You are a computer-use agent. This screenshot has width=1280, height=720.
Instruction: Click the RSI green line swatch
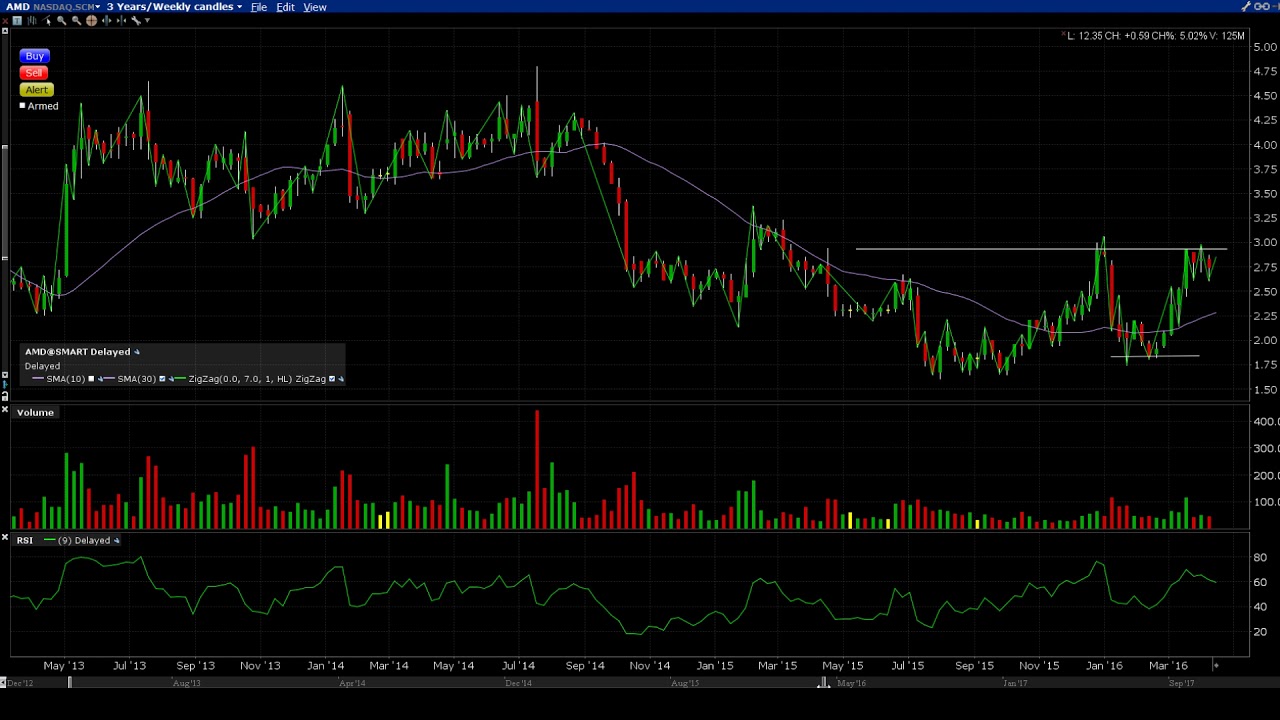click(x=50, y=541)
